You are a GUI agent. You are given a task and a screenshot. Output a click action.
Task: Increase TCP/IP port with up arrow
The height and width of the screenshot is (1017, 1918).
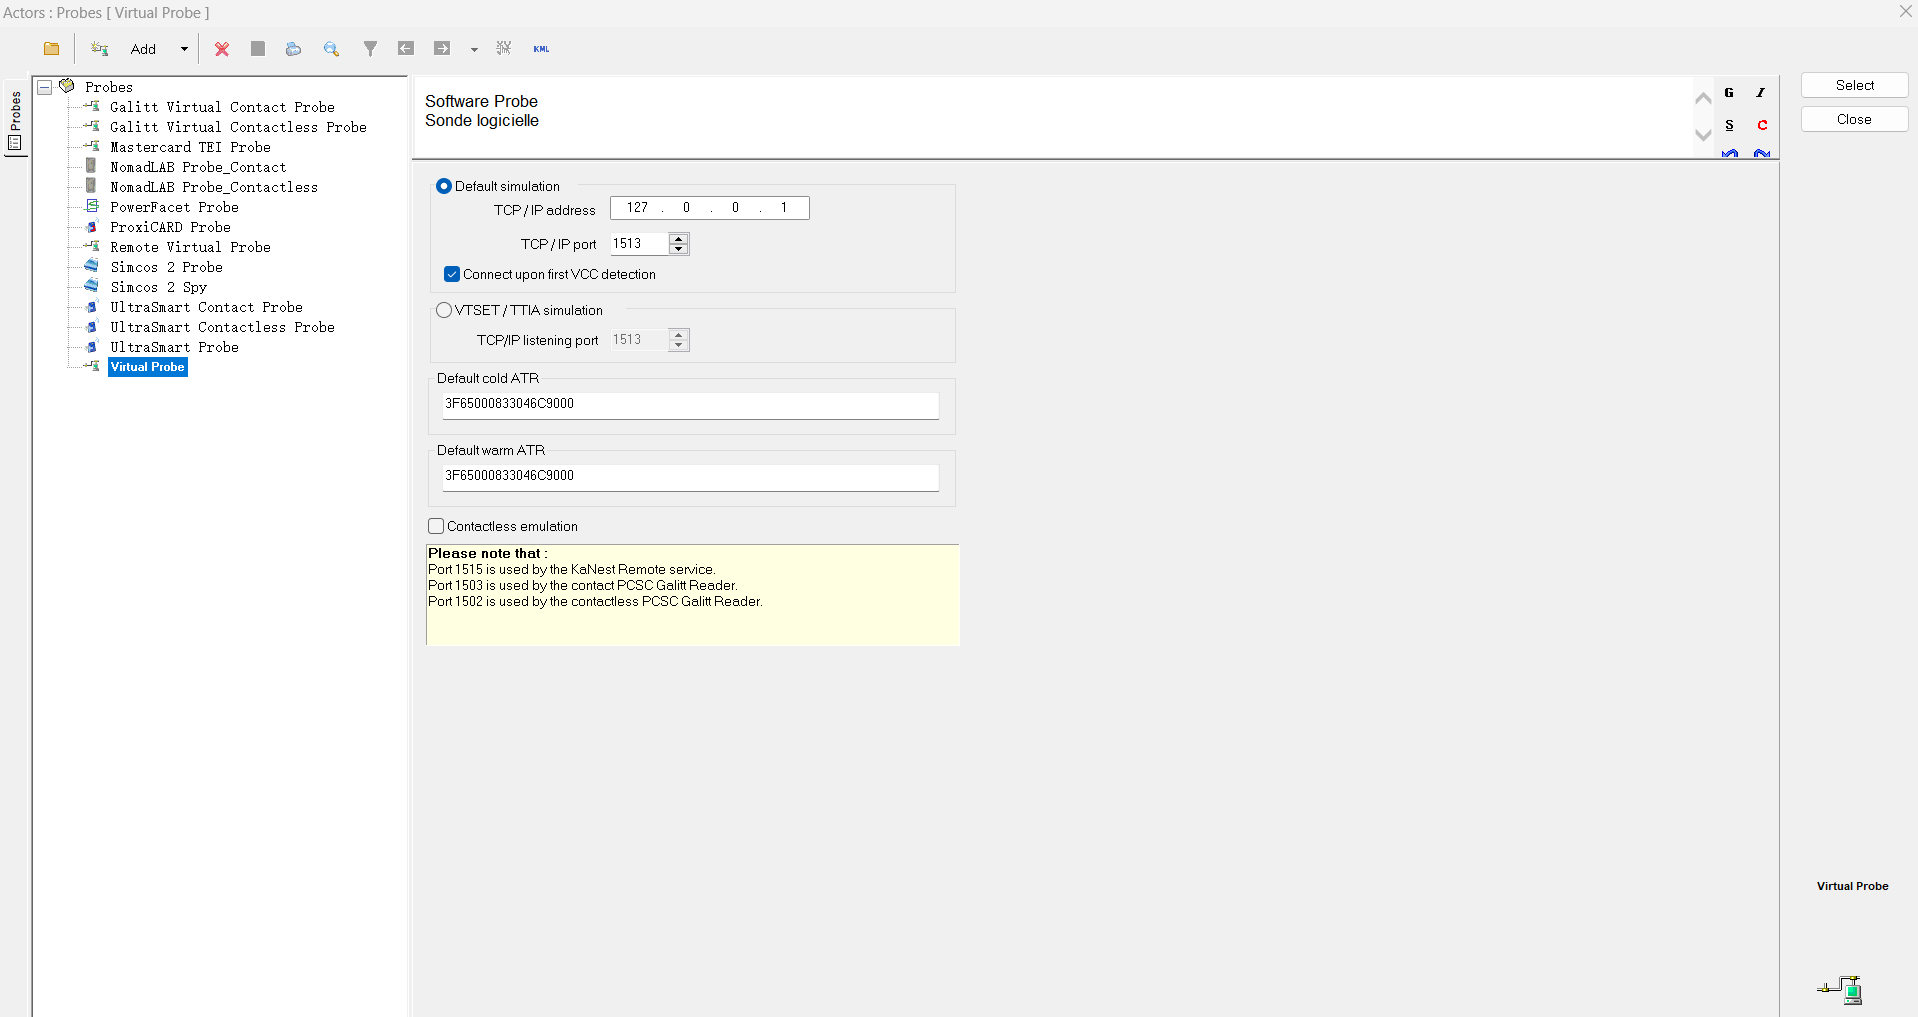point(679,238)
